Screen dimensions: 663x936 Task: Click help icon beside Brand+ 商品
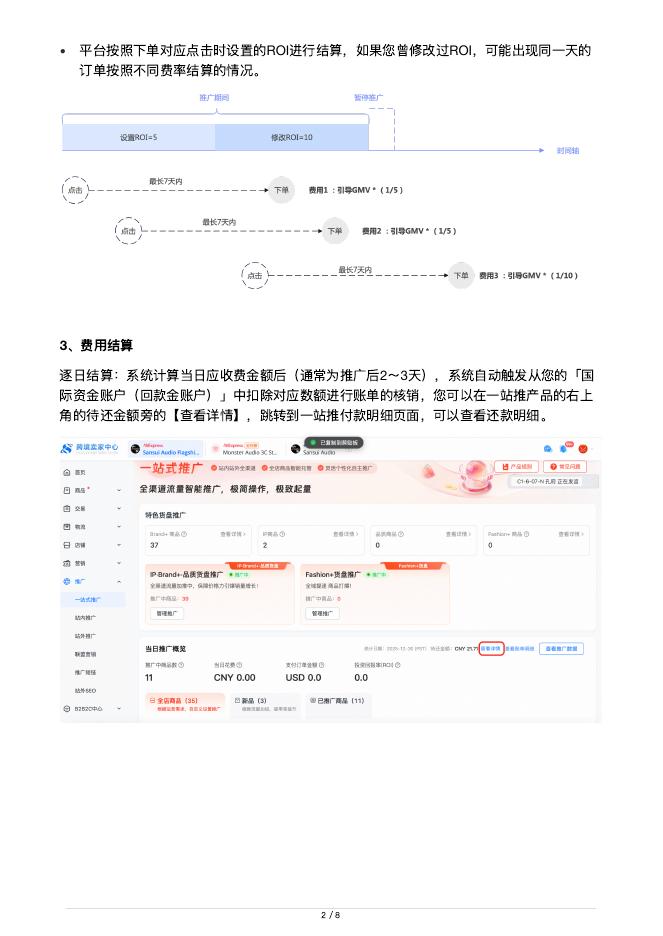pyautogui.click(x=184, y=534)
